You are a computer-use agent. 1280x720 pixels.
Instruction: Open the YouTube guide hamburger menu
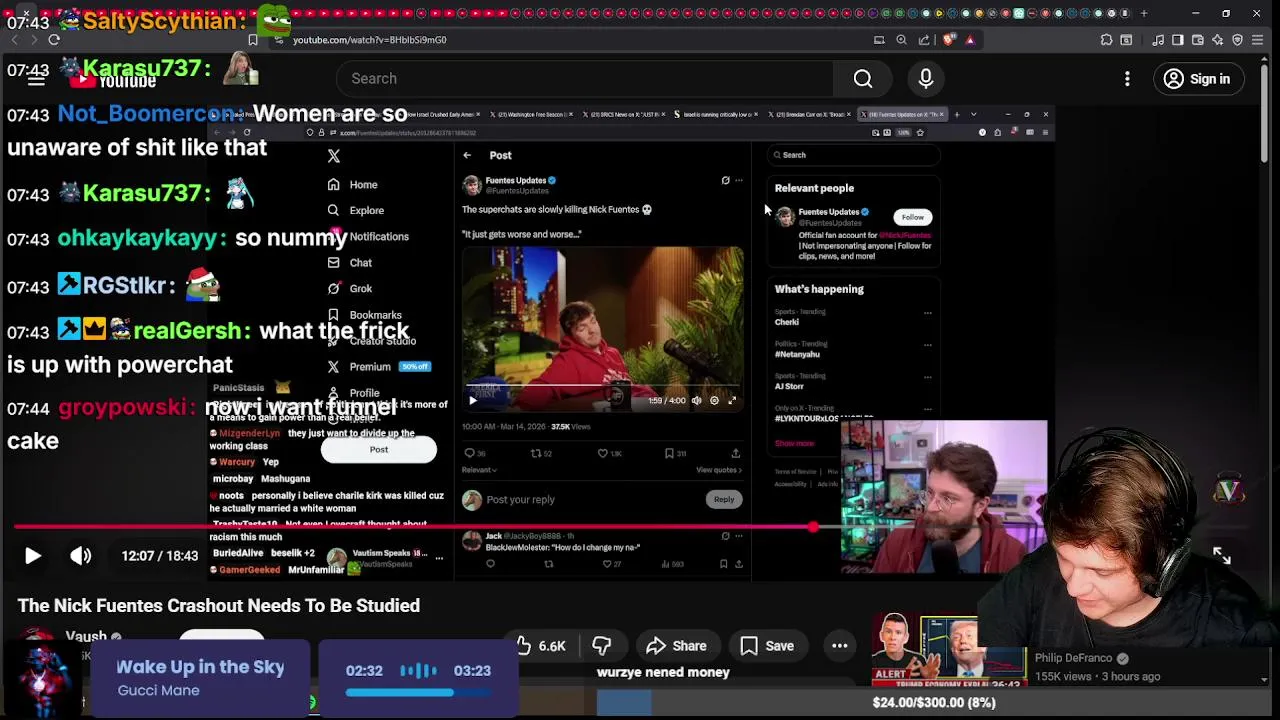point(36,79)
